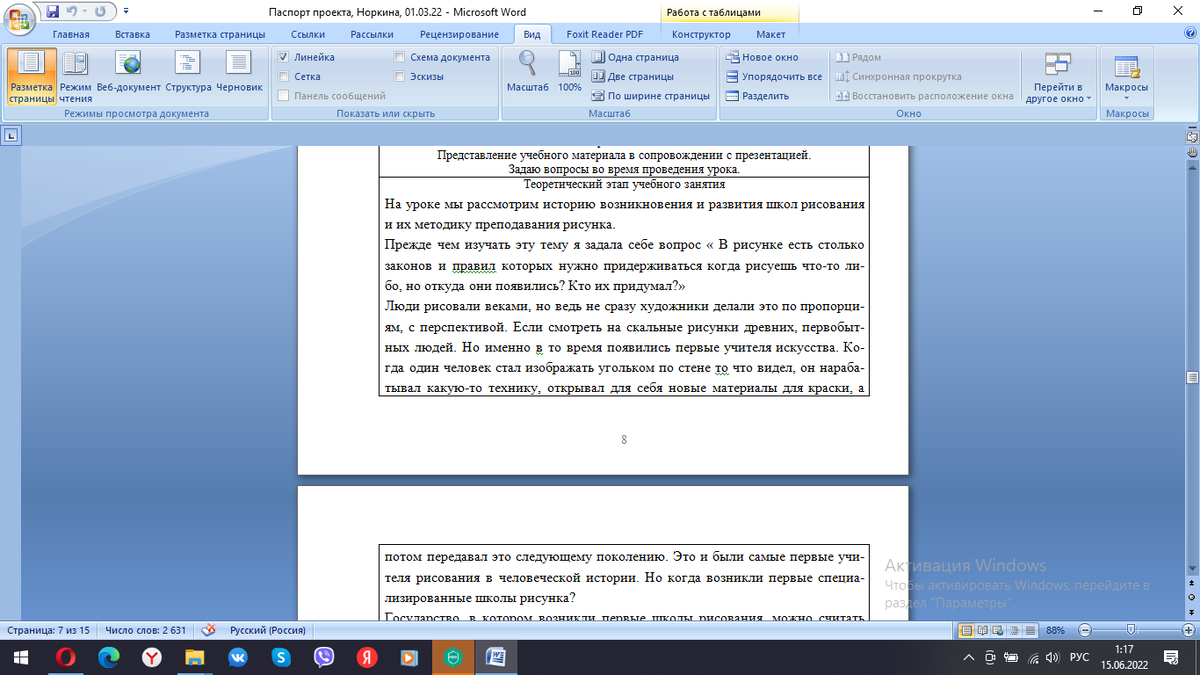
Task: Open the Ссылки ribbon tab
Action: (308, 34)
